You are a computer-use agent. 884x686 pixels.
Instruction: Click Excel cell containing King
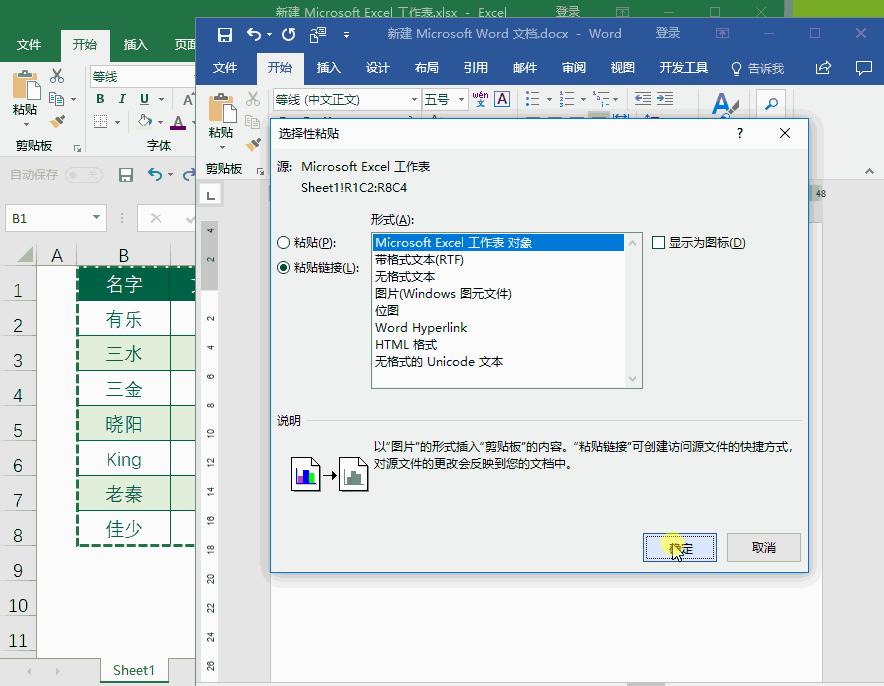point(124,459)
